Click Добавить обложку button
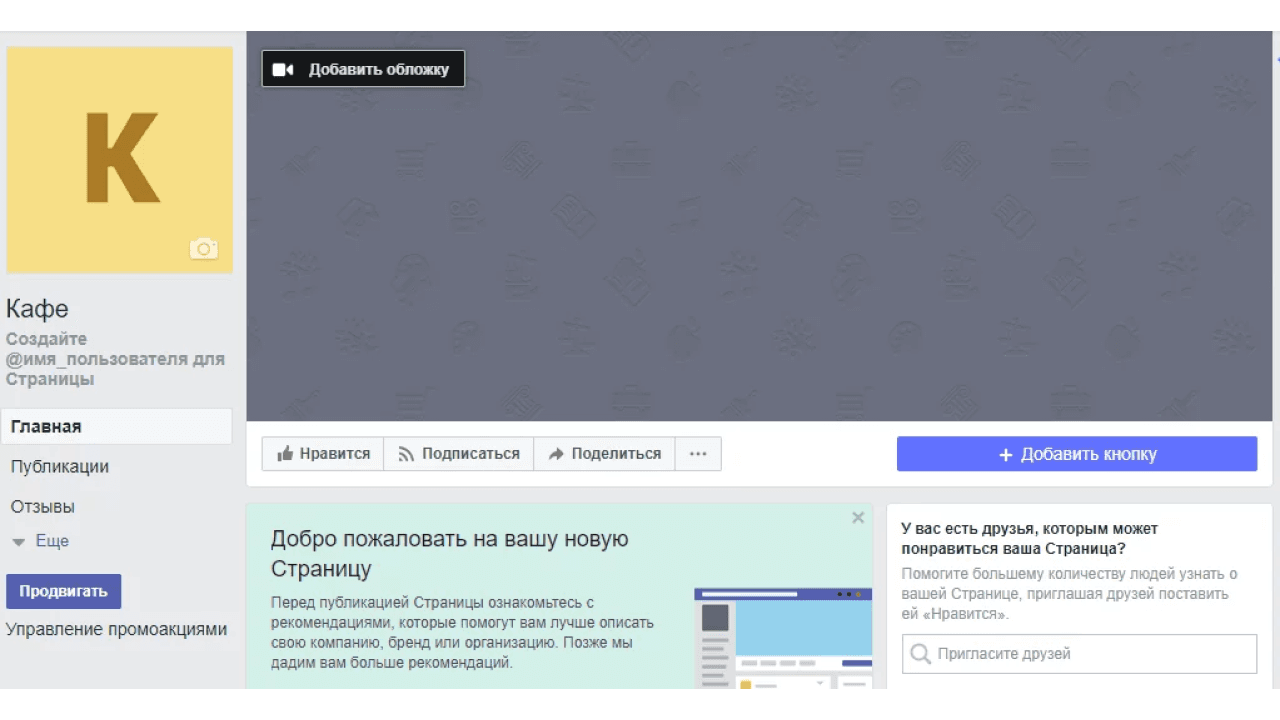Image resolution: width=1280 pixels, height=720 pixels. tap(363, 69)
